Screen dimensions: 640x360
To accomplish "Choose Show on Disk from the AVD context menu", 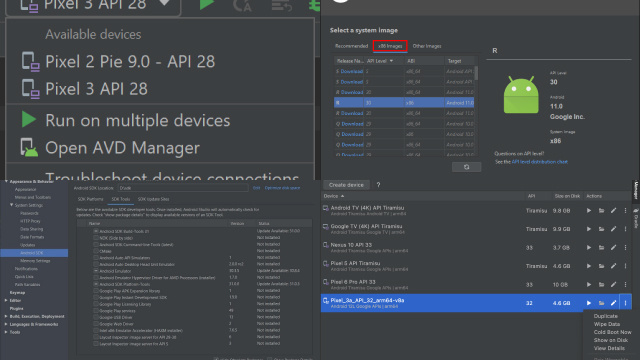I will pos(611,340).
